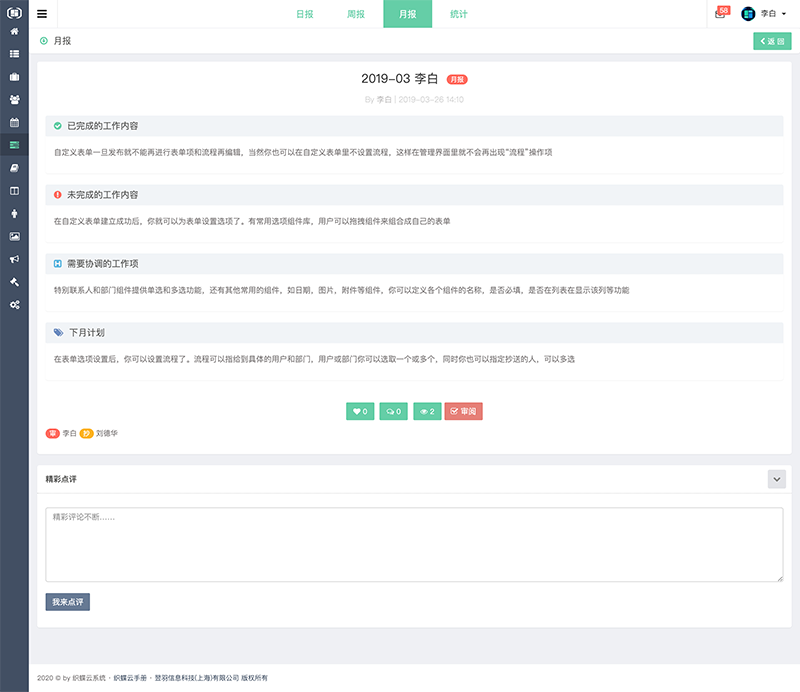This screenshot has width=800, height=692.
Task: Click the 返回 back button
Action: [772, 41]
